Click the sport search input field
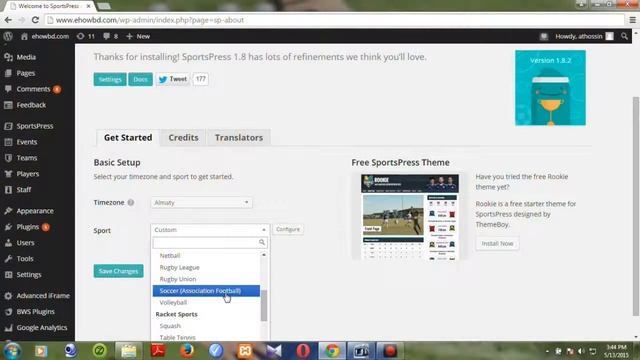This screenshot has width=640, height=360. pos(210,243)
